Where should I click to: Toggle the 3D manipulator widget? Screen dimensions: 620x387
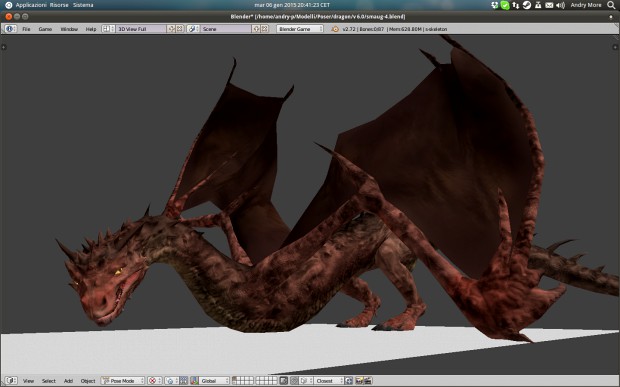tap(194, 381)
